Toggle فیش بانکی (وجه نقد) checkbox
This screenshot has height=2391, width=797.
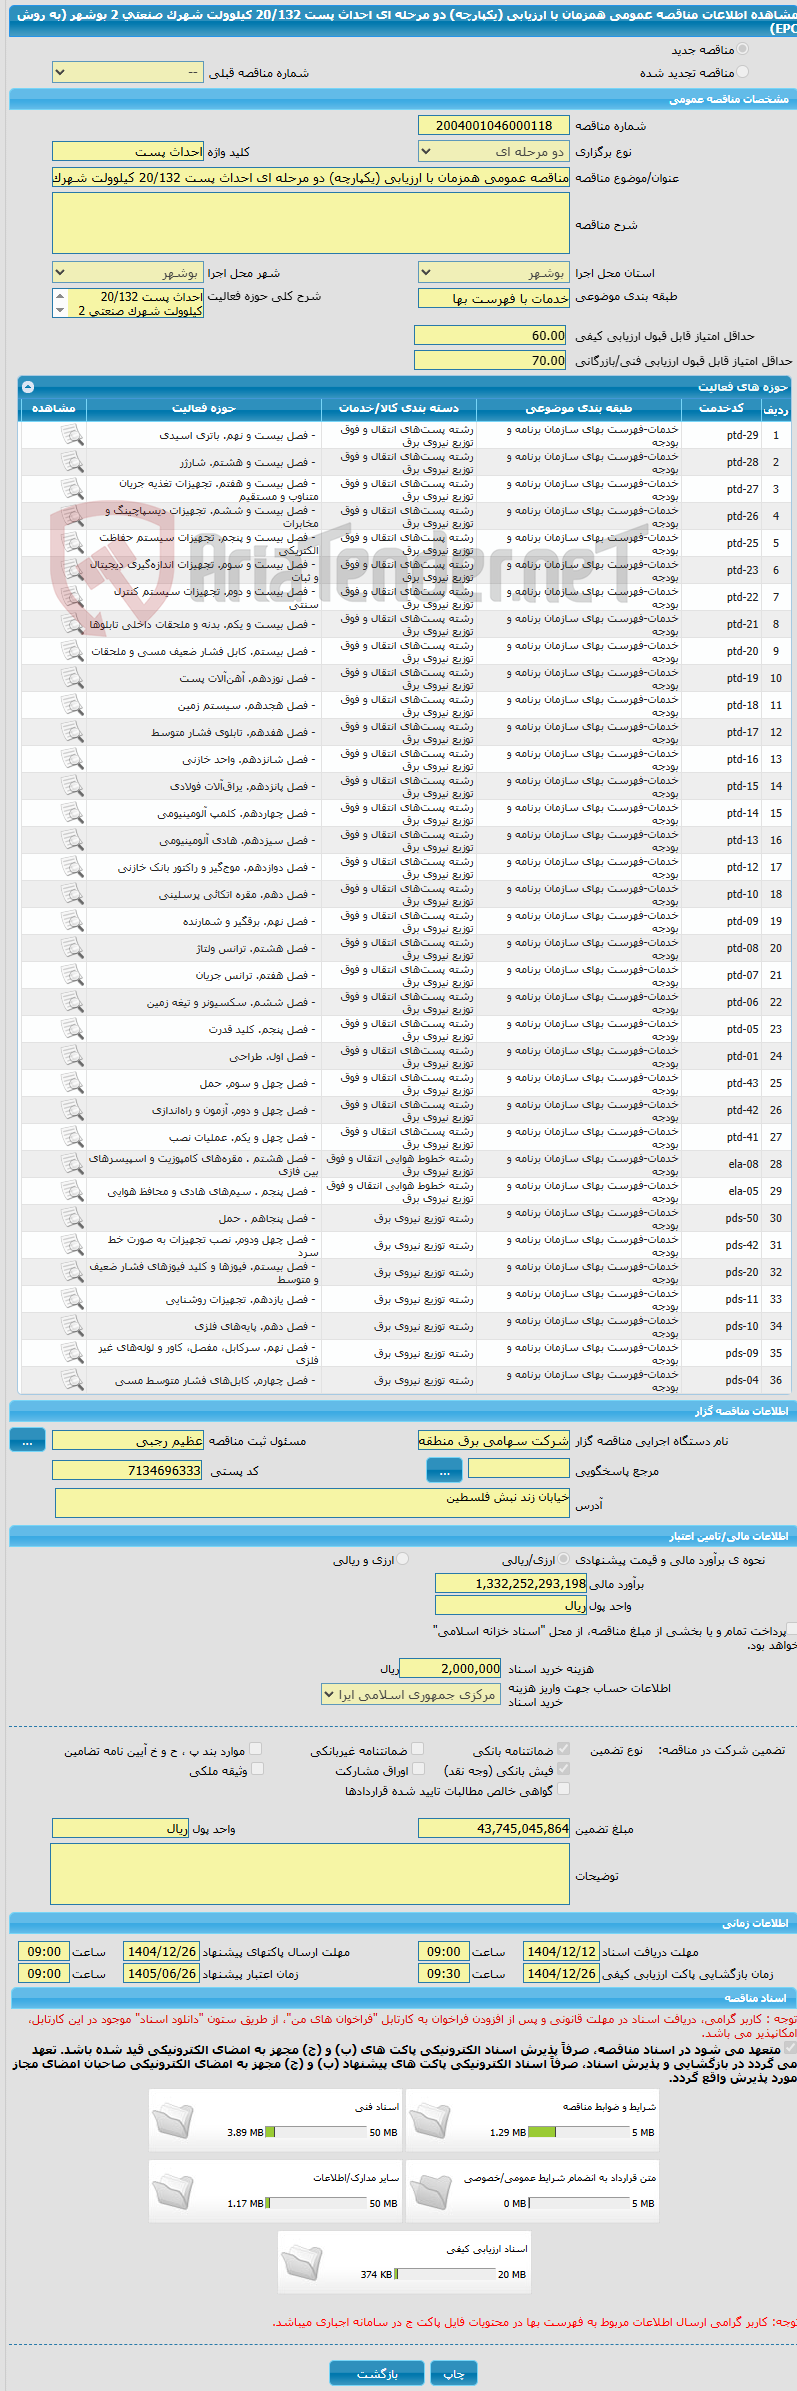click(563, 1769)
